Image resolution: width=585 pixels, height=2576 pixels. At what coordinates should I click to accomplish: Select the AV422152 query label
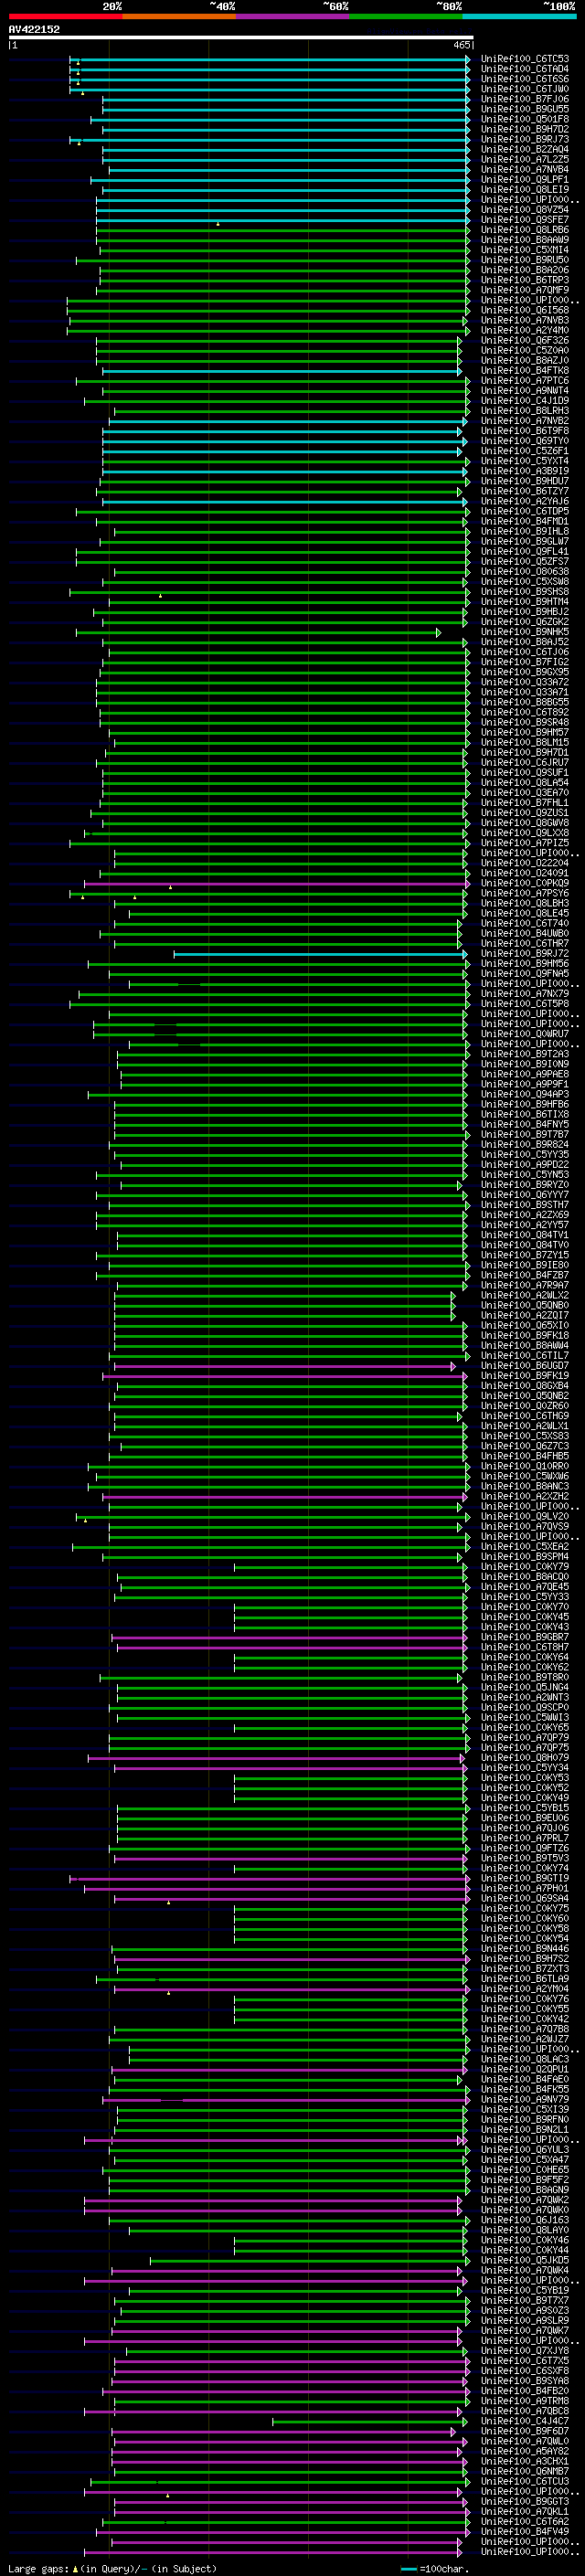[34, 29]
